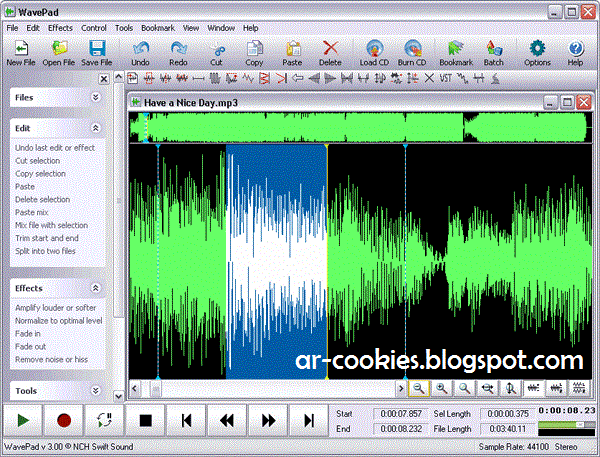The height and width of the screenshot is (457, 600).
Task: Jump to start with skip-back button
Action: pyautogui.click(x=186, y=420)
